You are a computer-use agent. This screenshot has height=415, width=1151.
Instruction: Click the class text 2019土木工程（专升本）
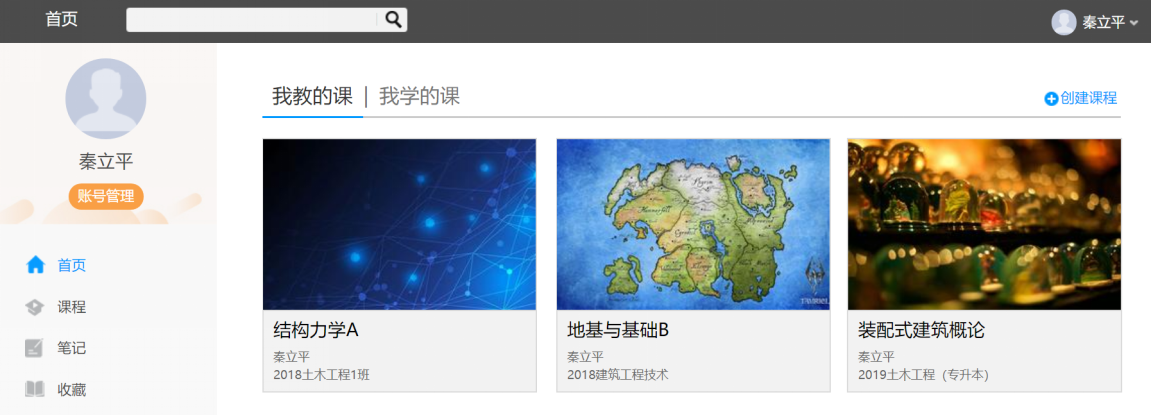coord(923,375)
